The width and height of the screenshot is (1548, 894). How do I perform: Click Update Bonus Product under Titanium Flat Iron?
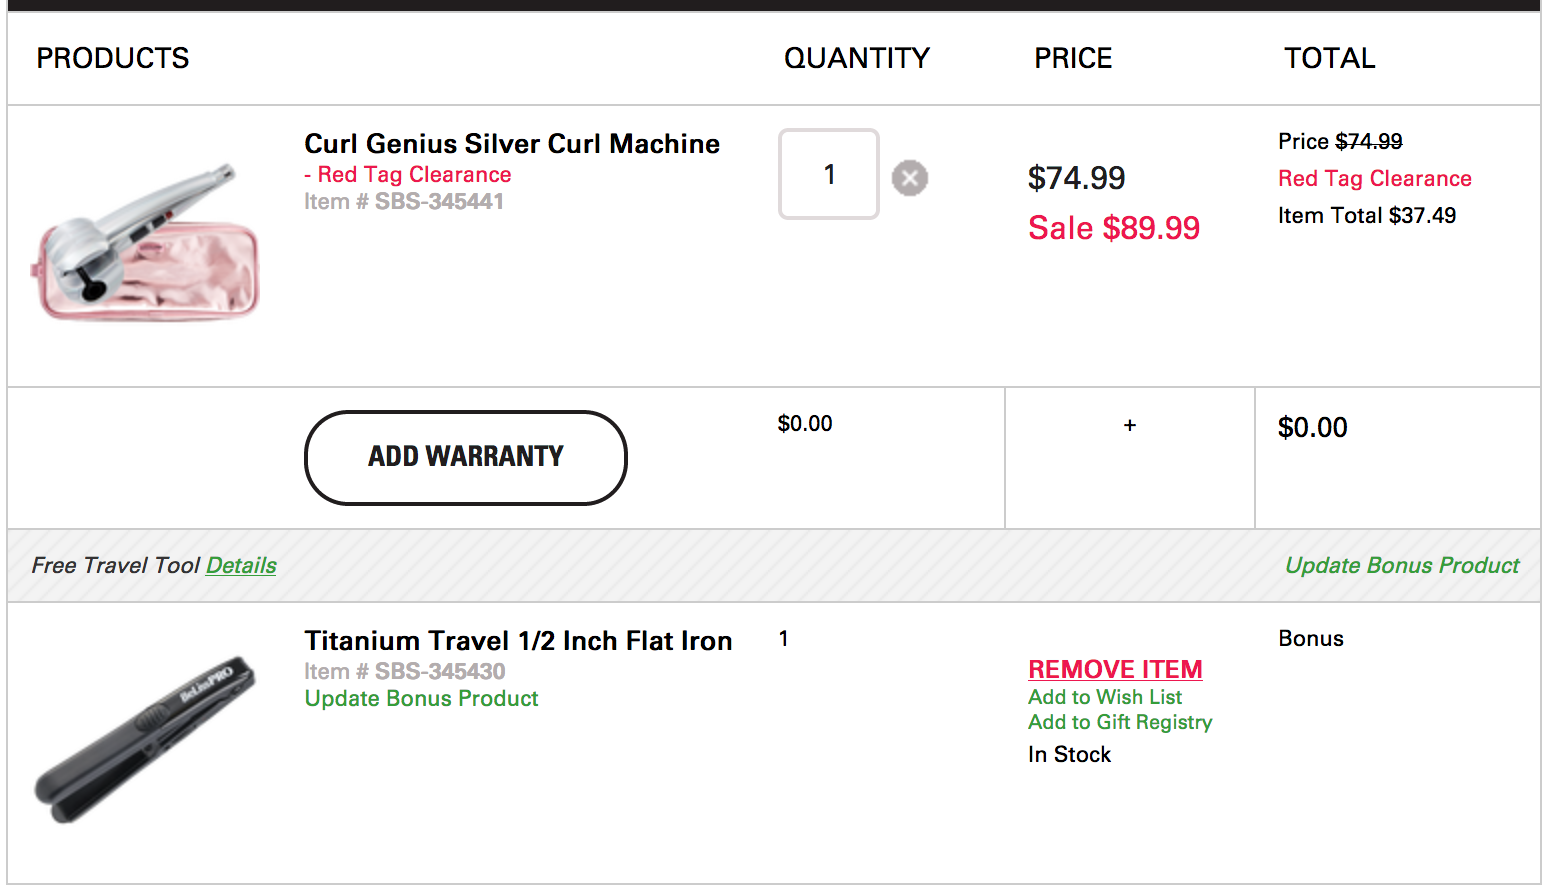pyautogui.click(x=421, y=699)
